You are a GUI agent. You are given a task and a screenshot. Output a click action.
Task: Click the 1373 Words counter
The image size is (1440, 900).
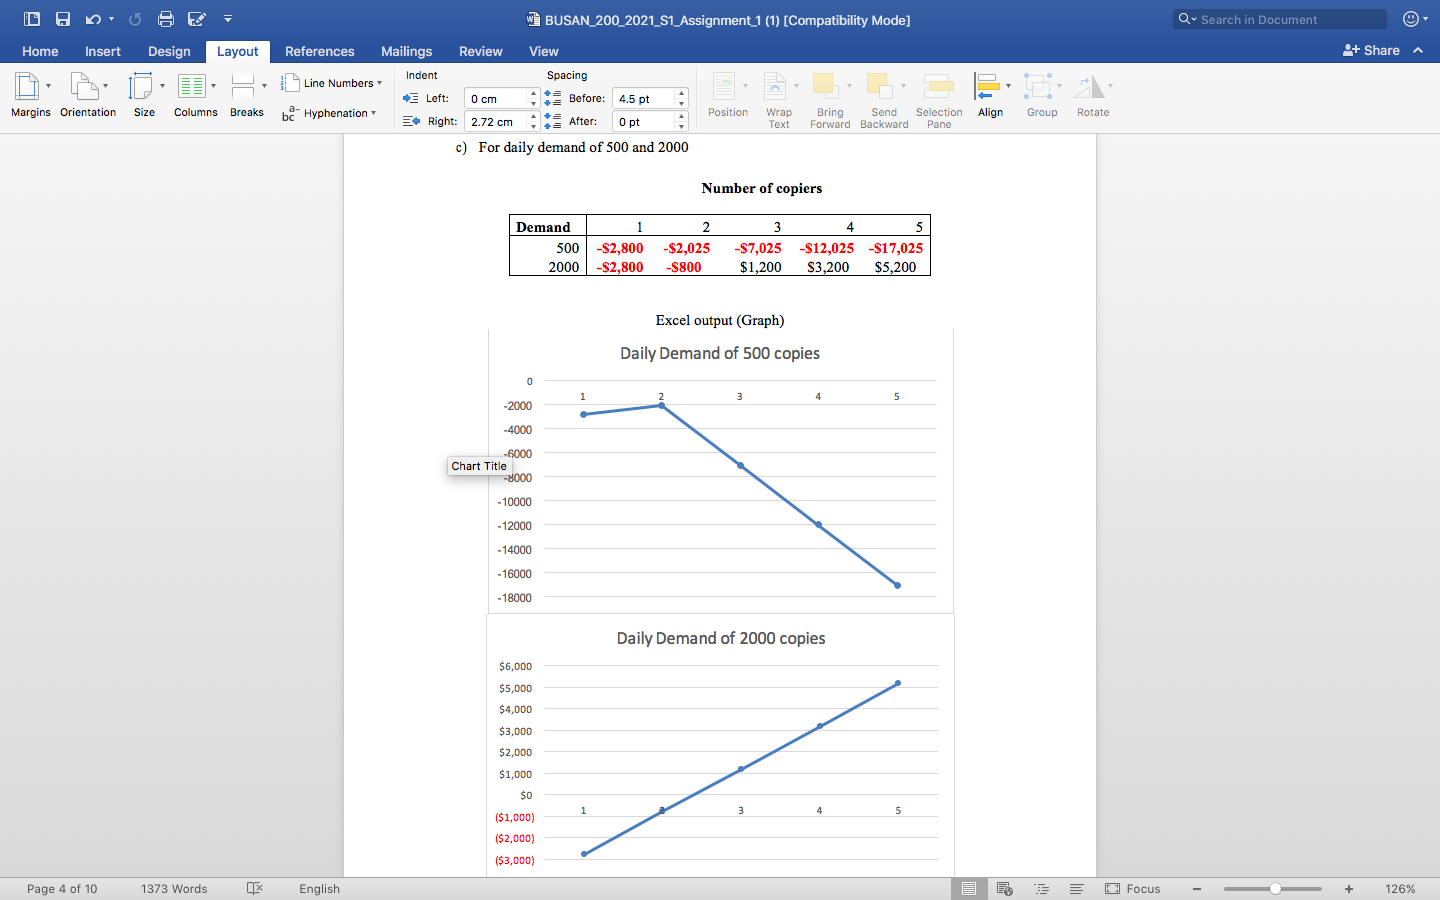[x=174, y=889]
